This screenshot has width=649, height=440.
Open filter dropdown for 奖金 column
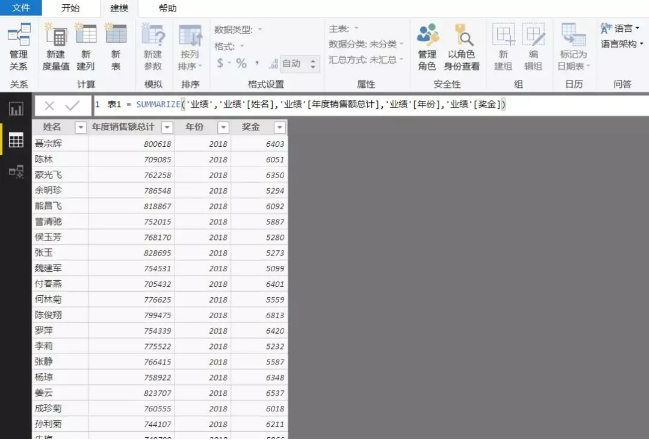pos(279,127)
